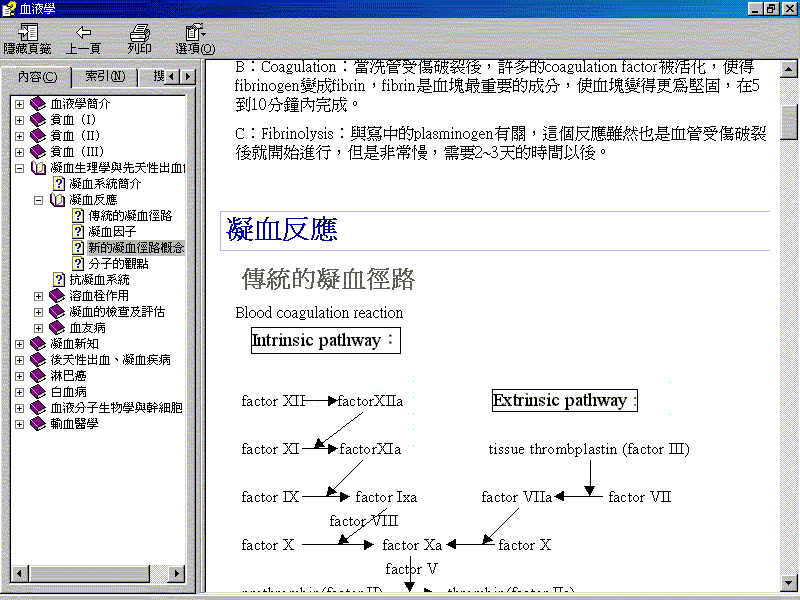This screenshot has width=800, height=600.
Task: Click the topic icon beside 凝血系統簡介
Action: pos(59,184)
